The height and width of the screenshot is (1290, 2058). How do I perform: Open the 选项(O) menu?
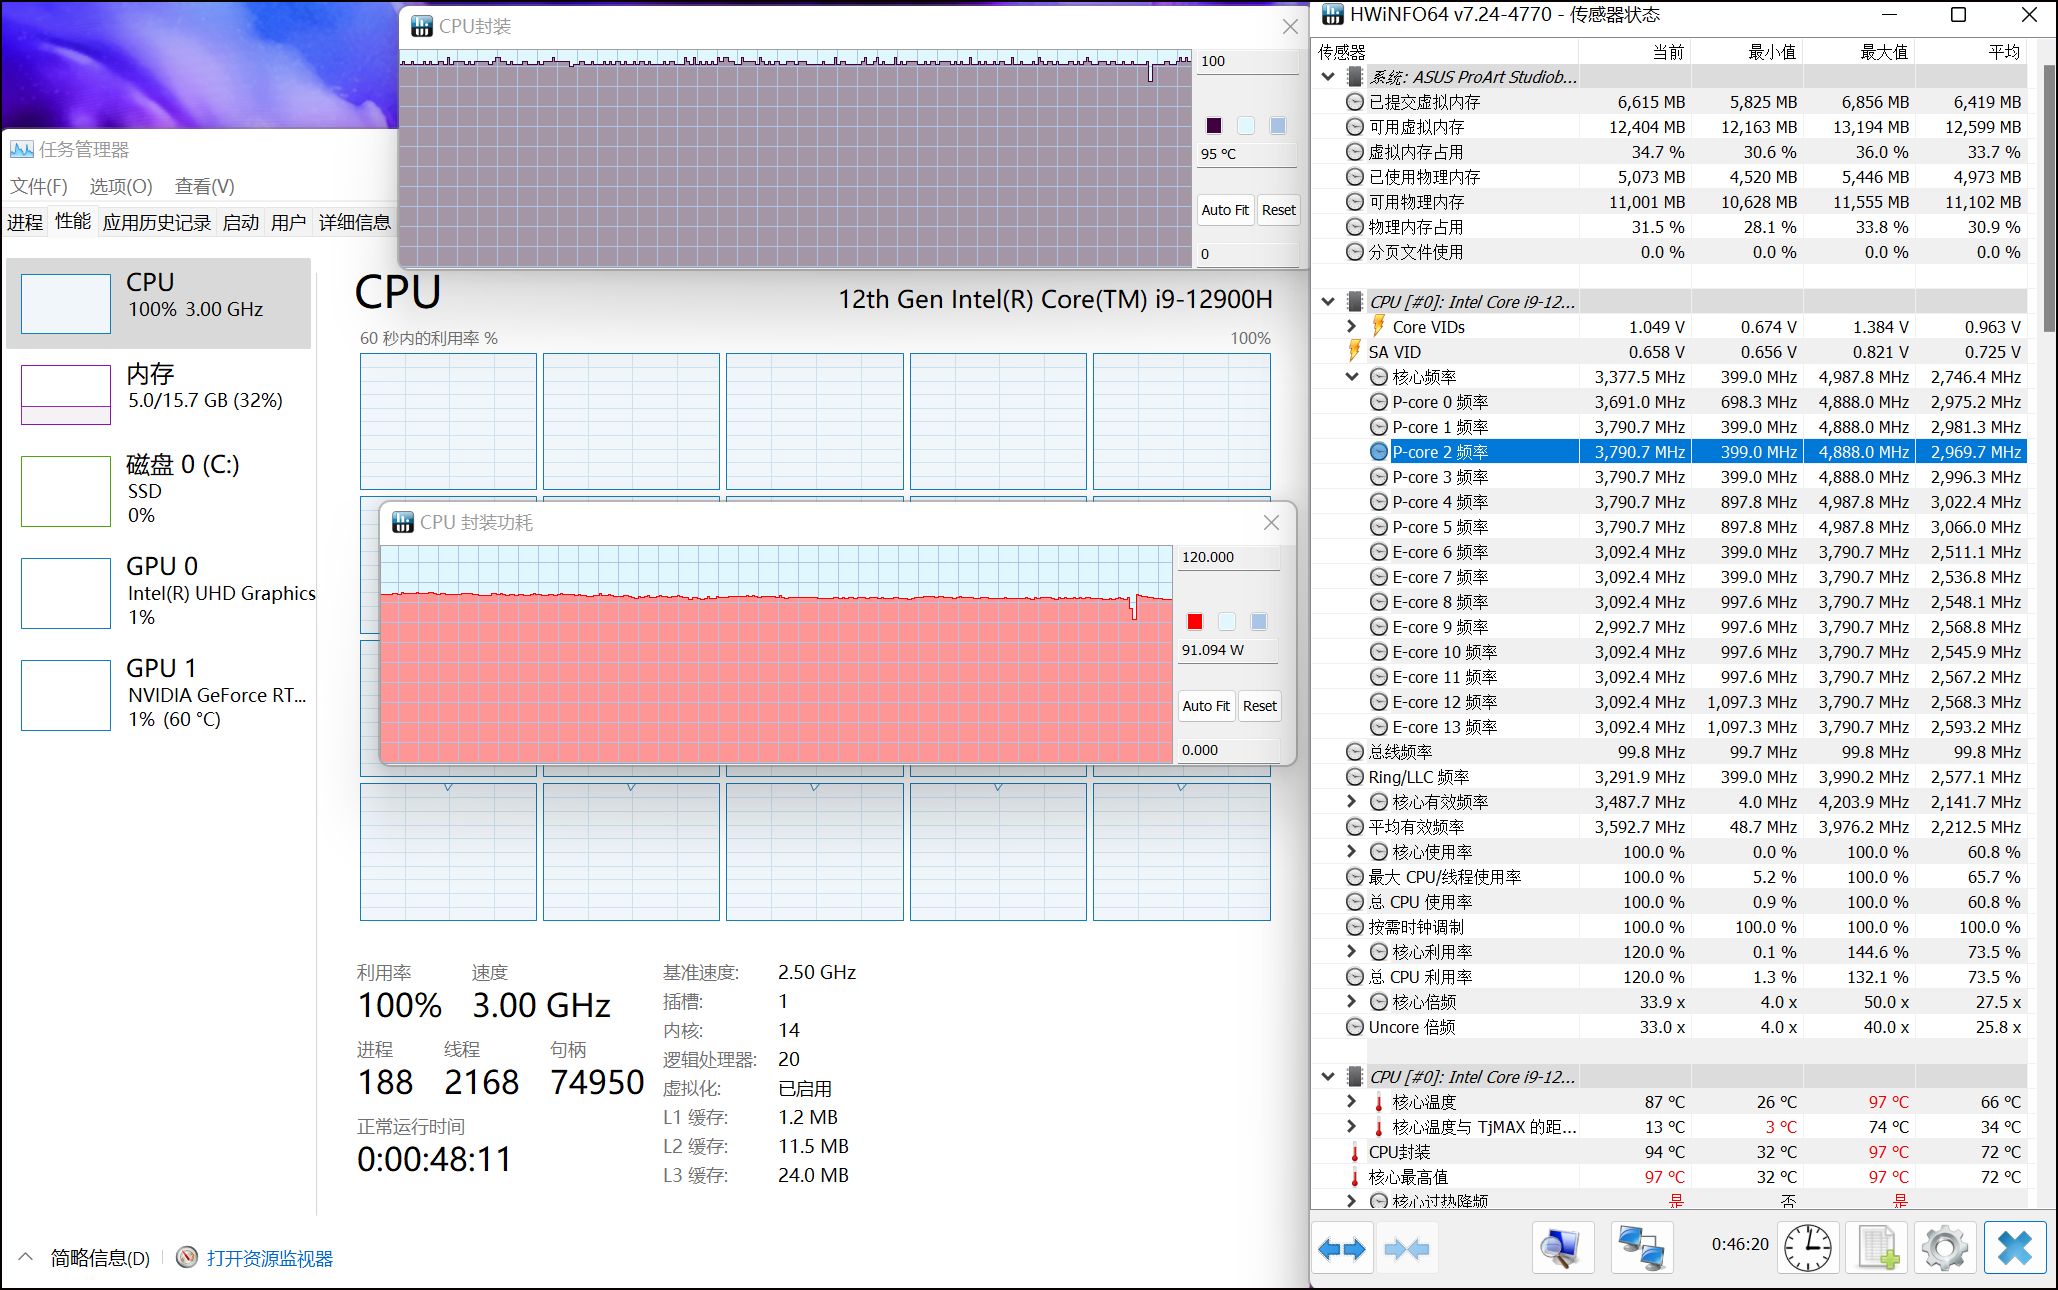[121, 186]
